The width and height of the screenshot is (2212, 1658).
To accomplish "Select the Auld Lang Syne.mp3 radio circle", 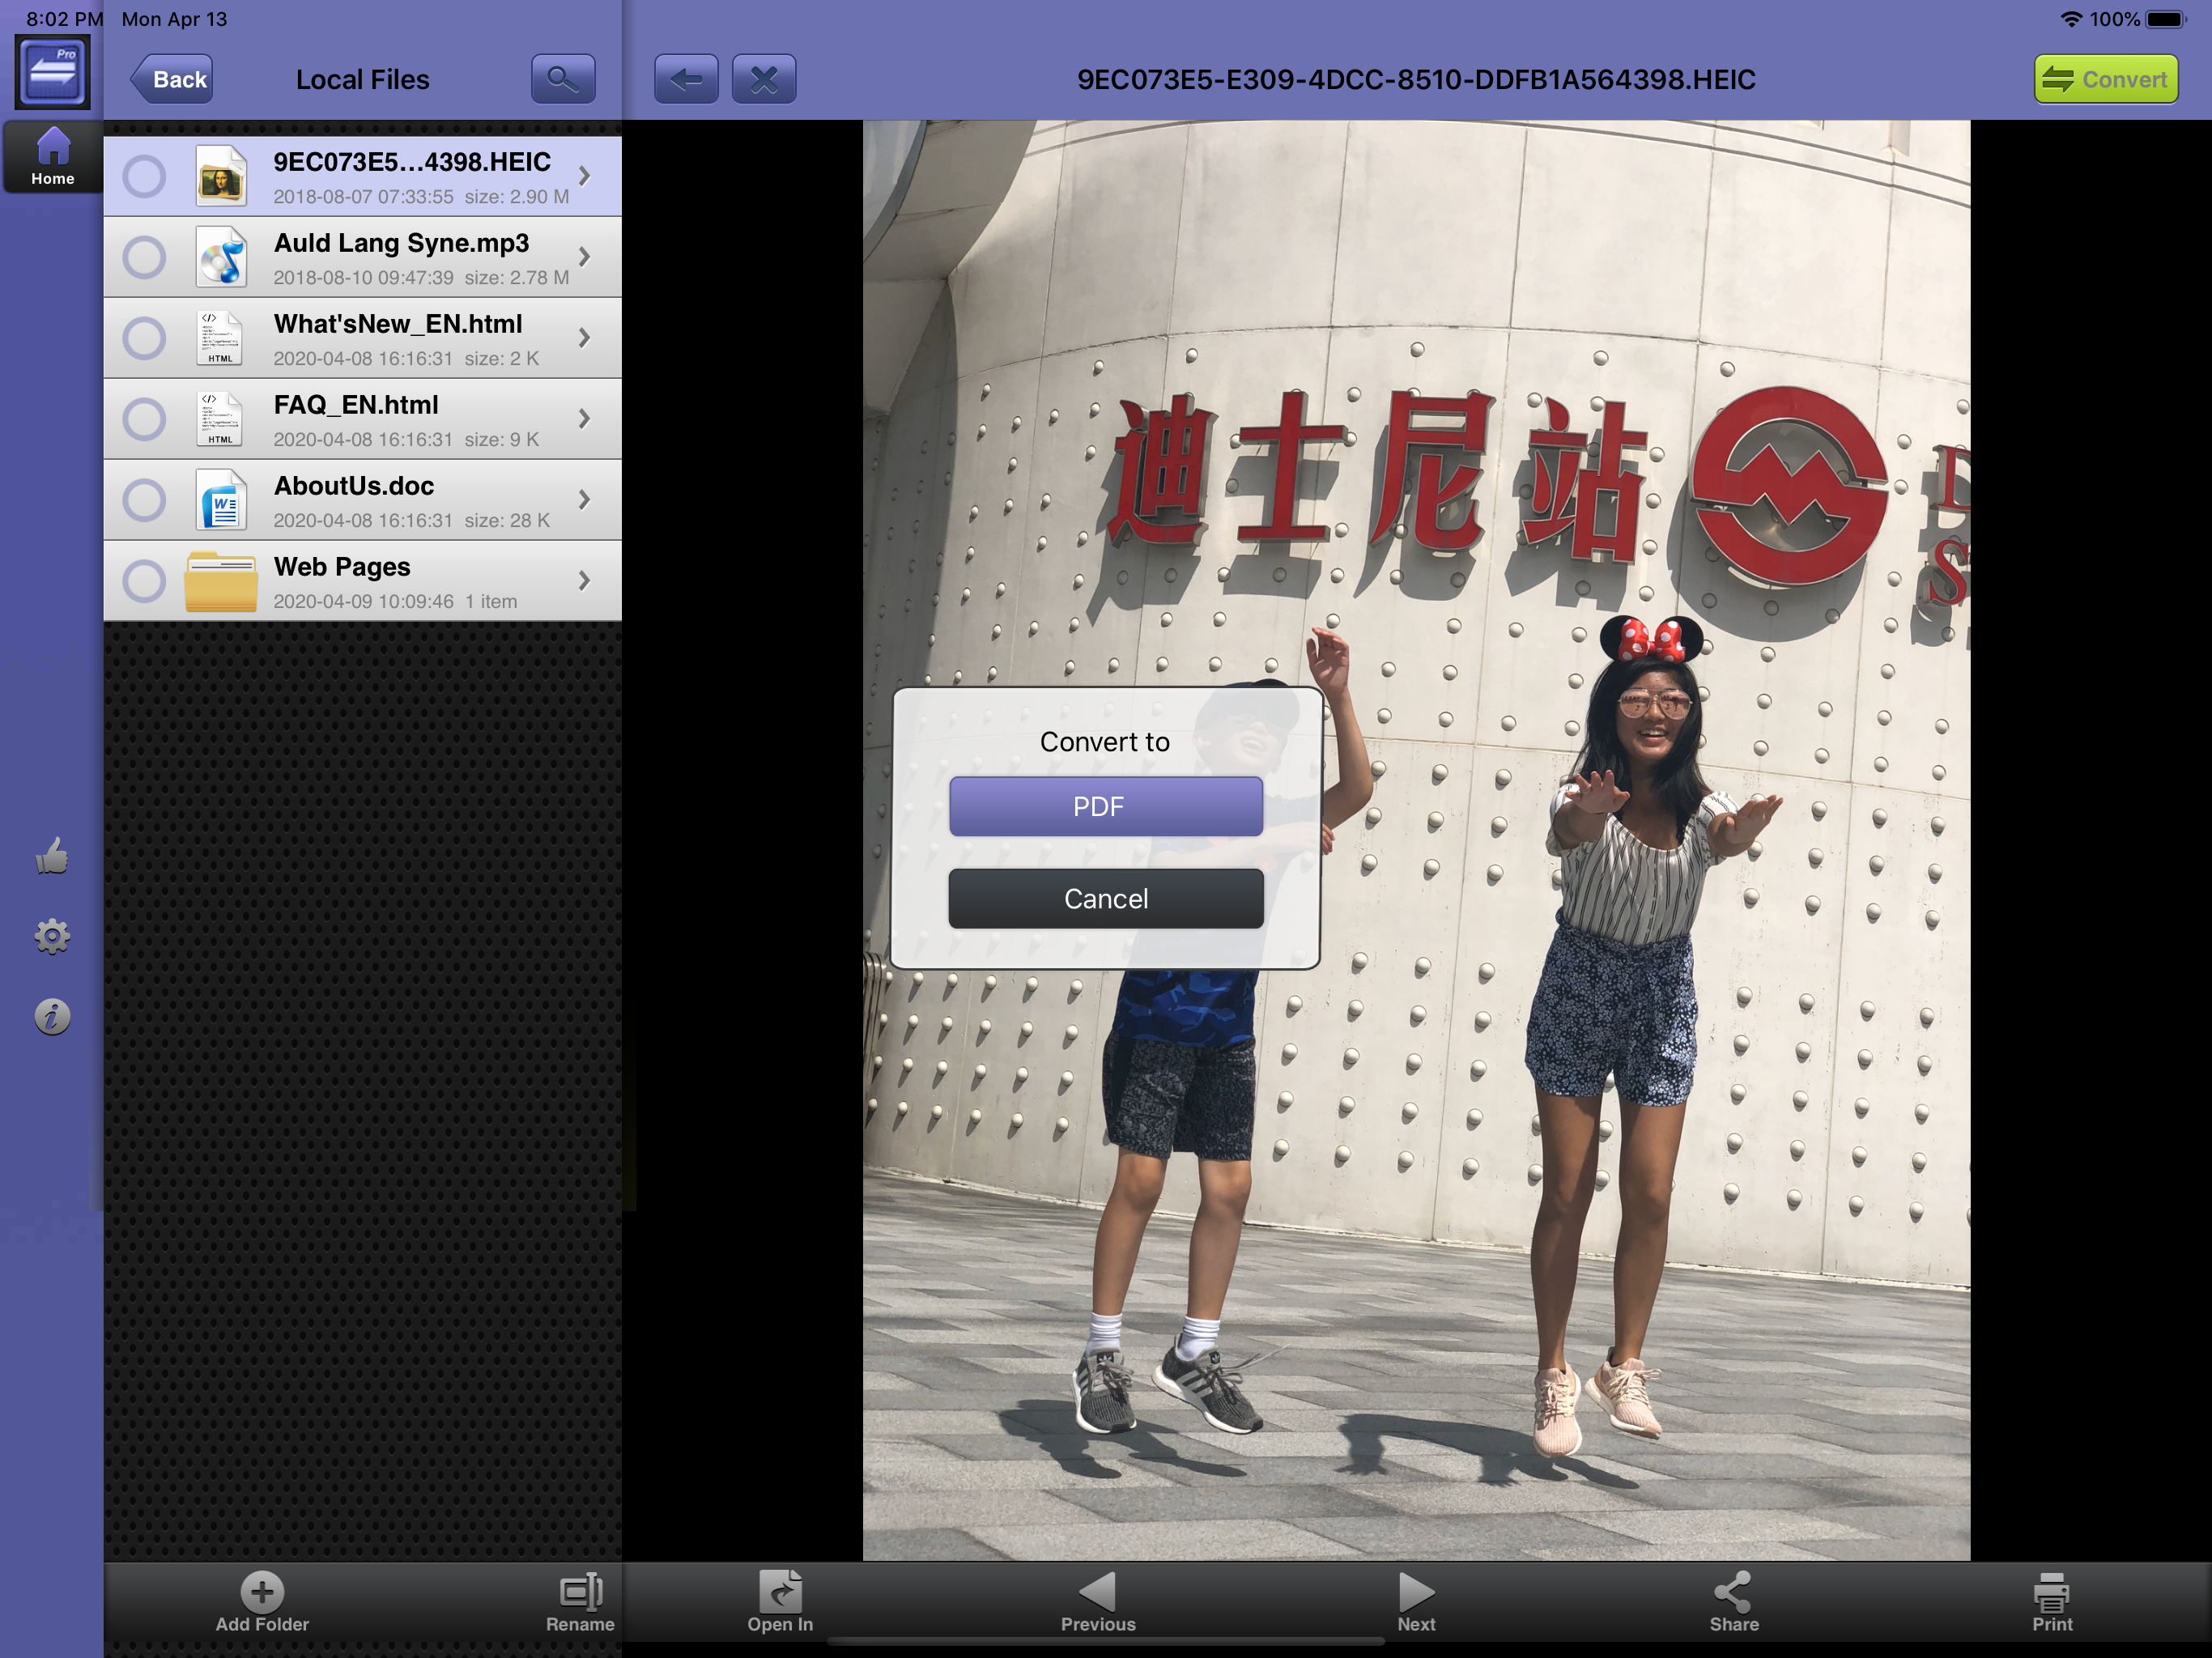I will [144, 257].
